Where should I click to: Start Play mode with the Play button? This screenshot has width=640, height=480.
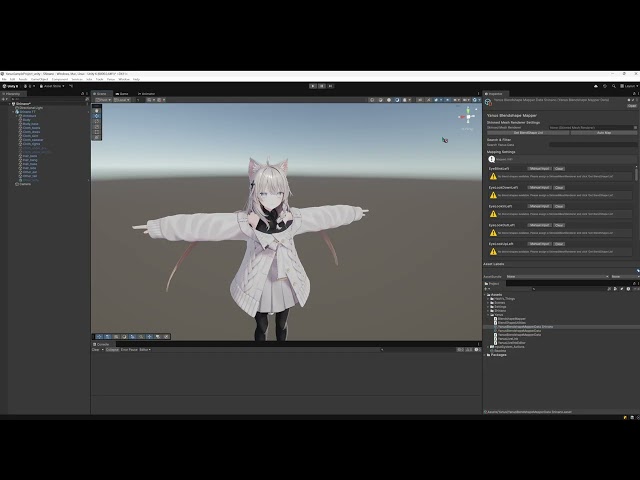313,86
